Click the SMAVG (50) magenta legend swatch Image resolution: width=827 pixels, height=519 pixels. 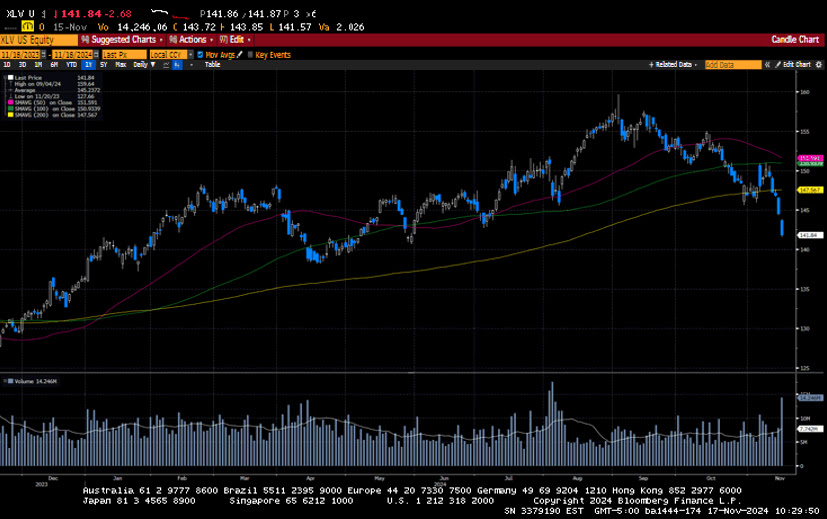tap(9, 101)
